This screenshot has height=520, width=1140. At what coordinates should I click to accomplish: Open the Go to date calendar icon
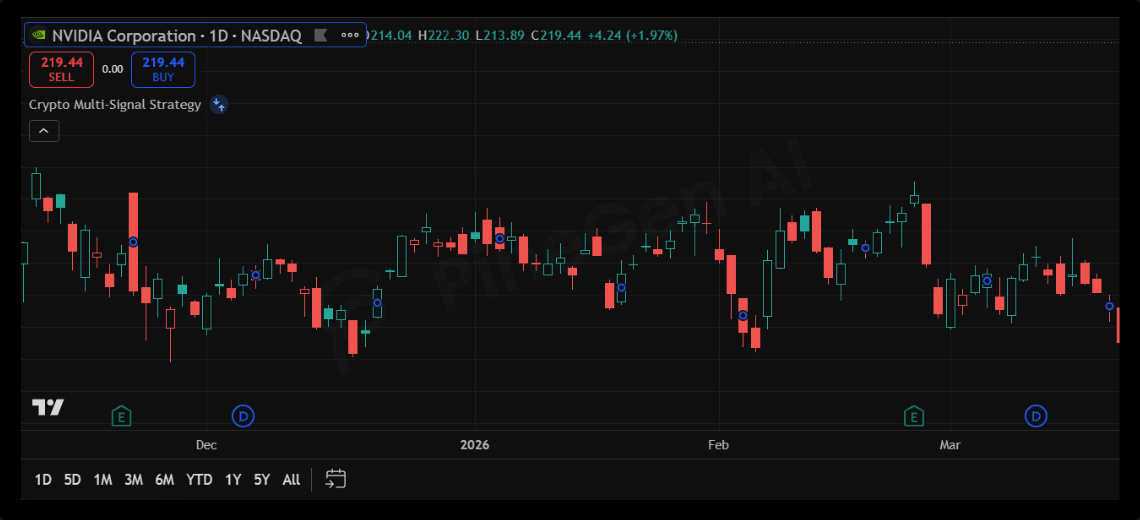pyautogui.click(x=335, y=479)
